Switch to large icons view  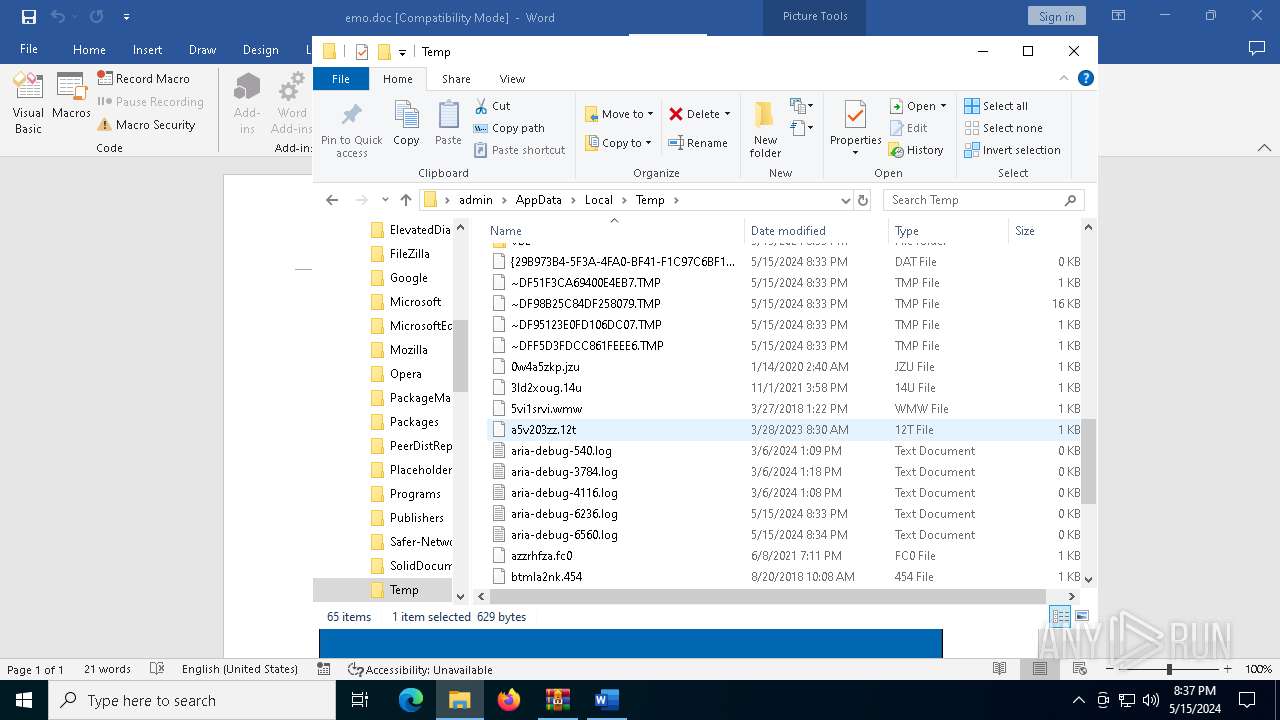[x=1081, y=617]
